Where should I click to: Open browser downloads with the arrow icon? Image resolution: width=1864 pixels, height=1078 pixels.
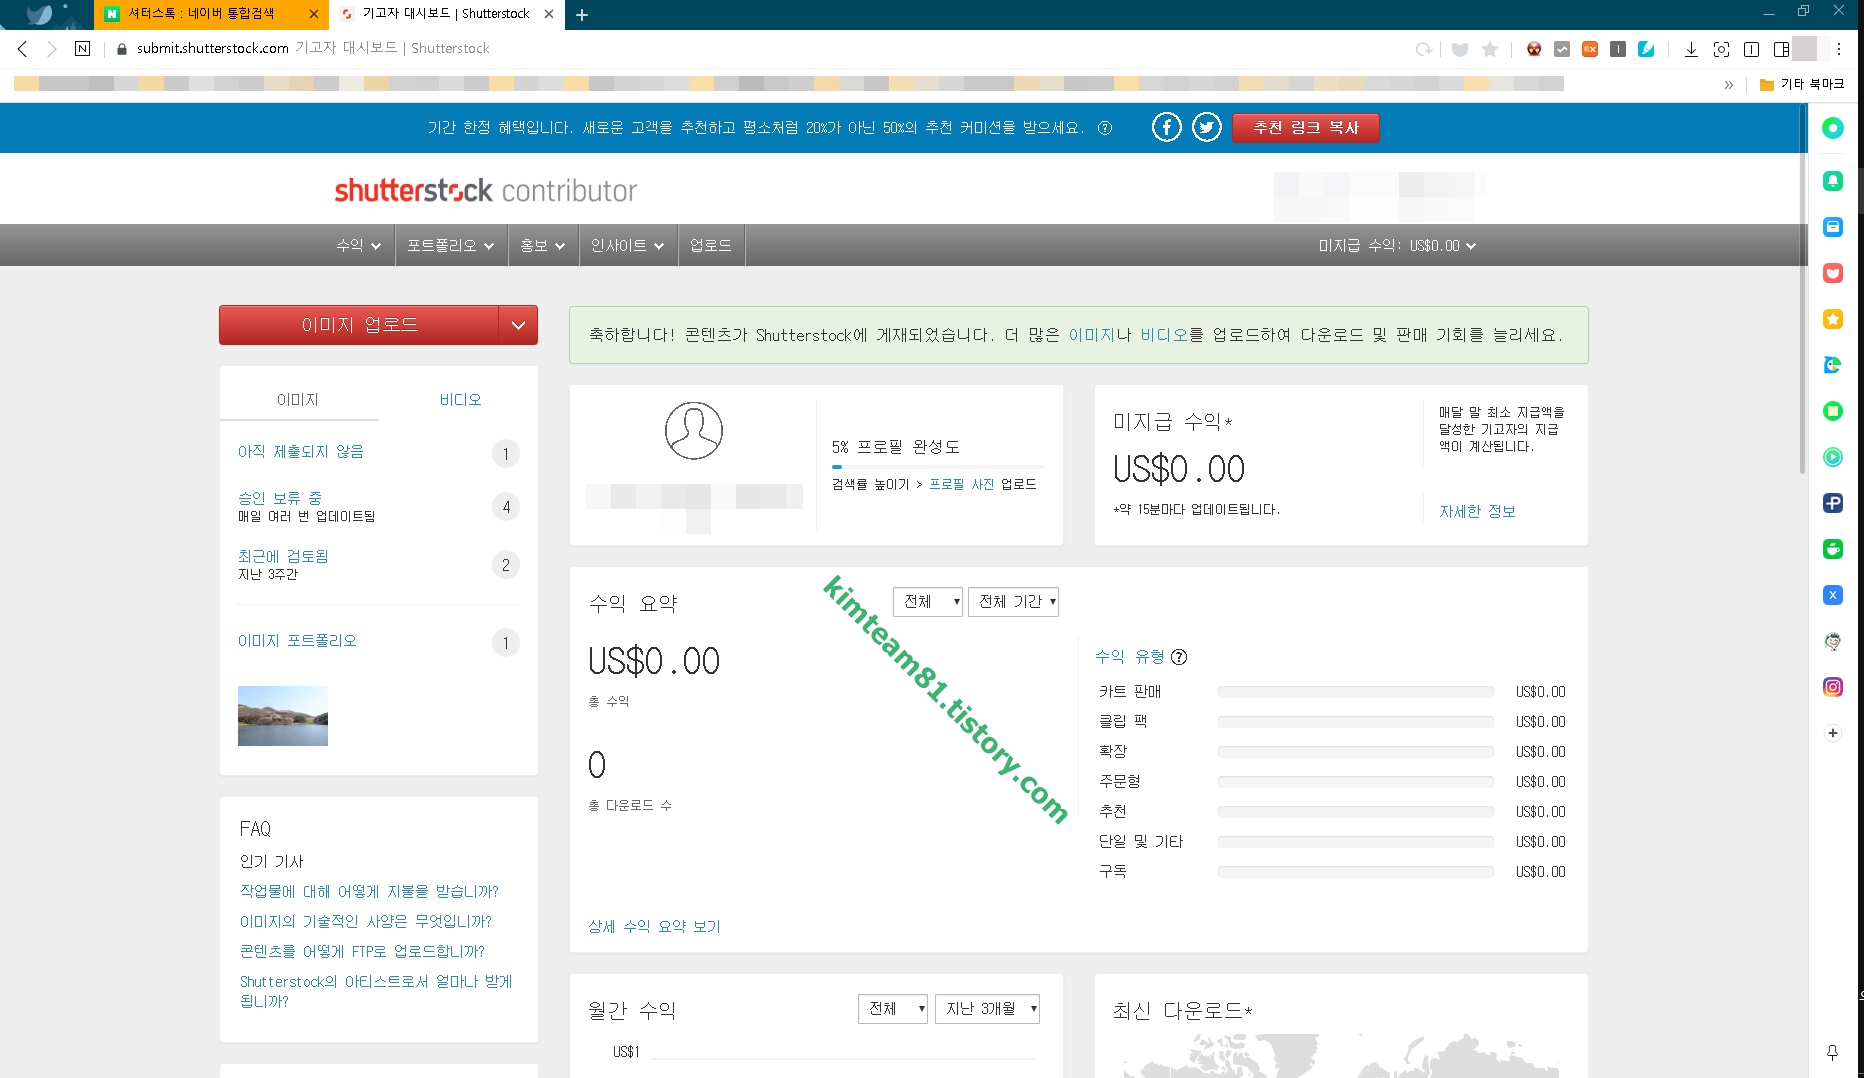click(1691, 48)
